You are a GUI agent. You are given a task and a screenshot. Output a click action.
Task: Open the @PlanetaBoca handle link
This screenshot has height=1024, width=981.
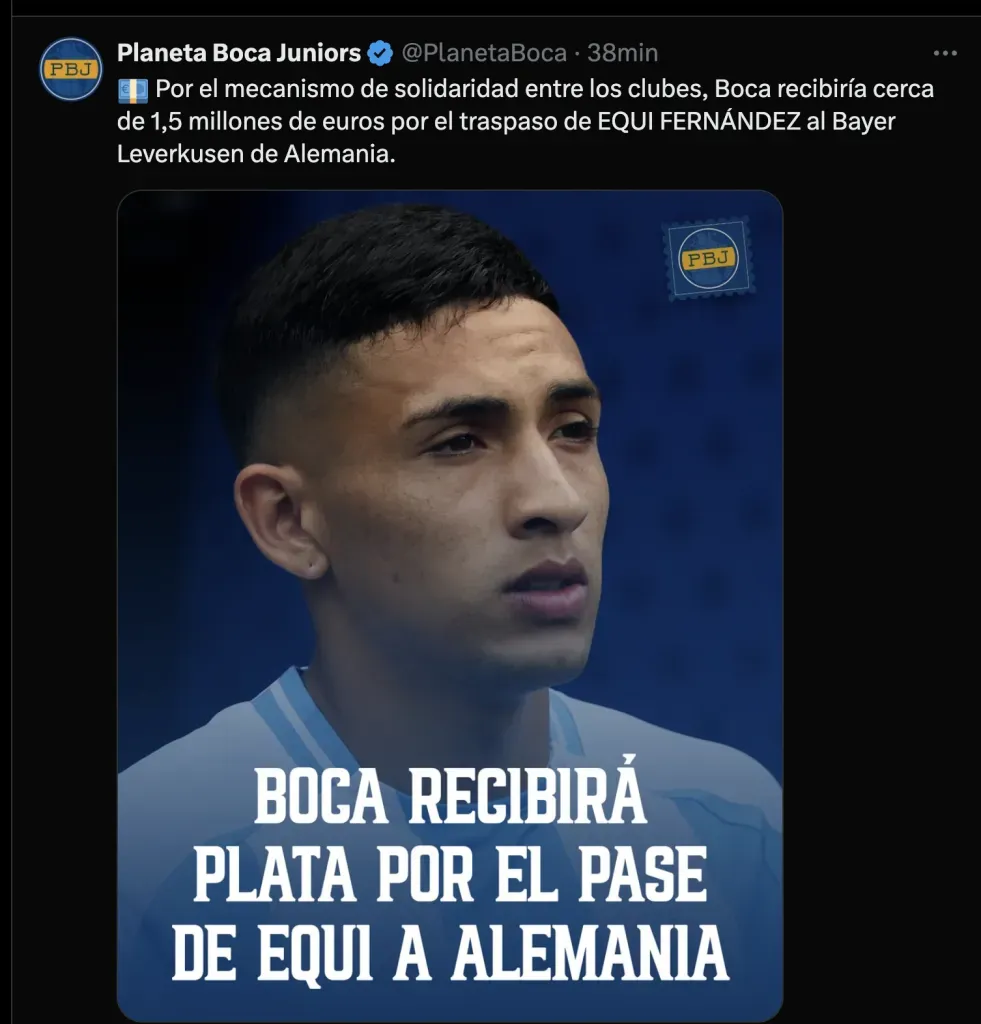[484, 53]
